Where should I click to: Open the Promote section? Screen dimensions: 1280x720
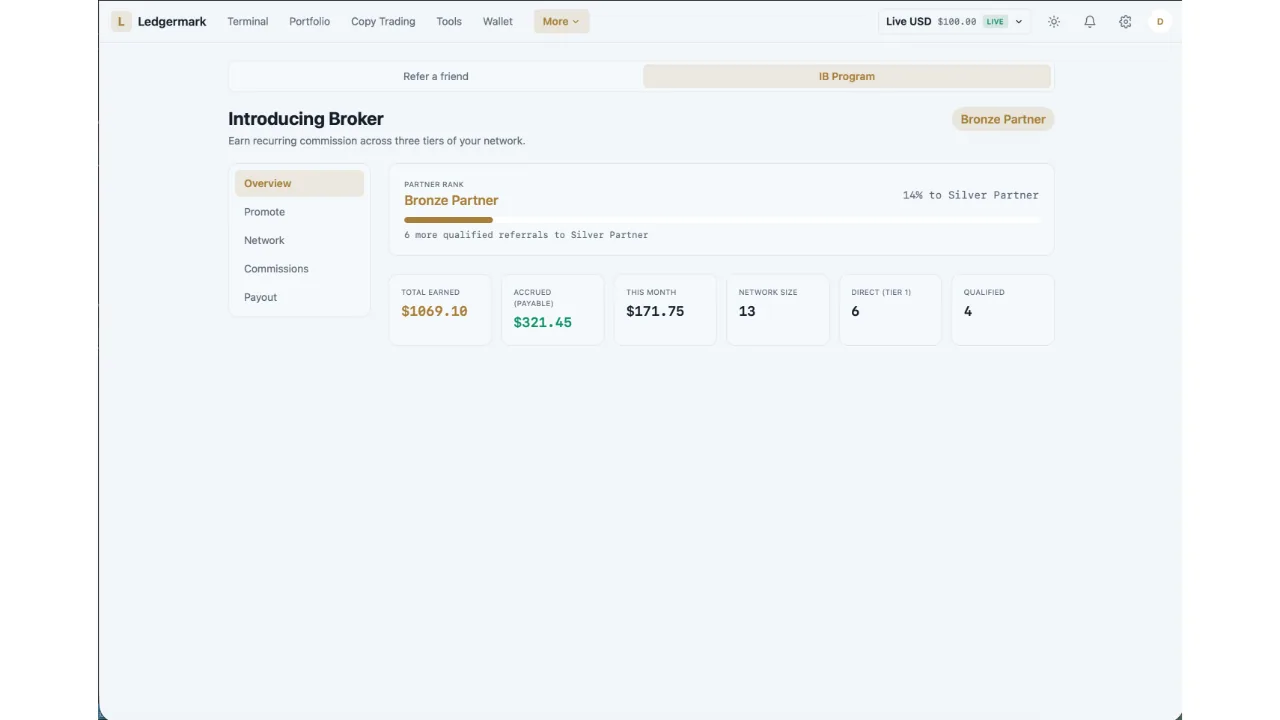coord(299,212)
